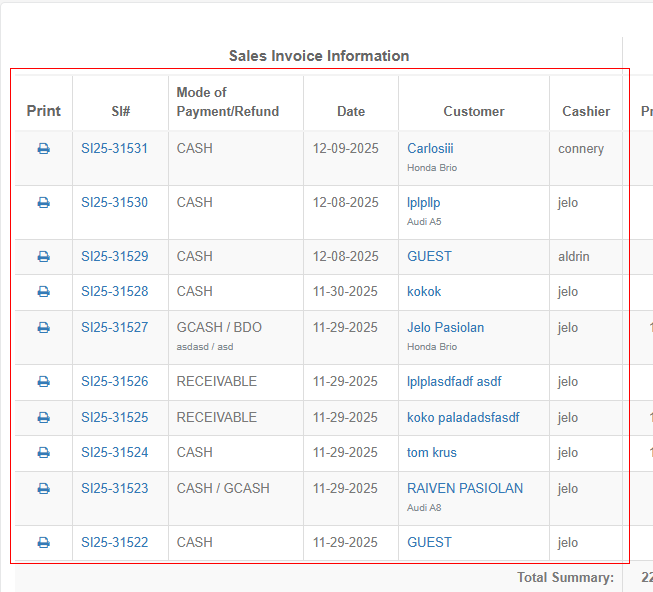This screenshot has width=653, height=592.
Task: Select customer koko paladadsfasdf
Action: (x=462, y=418)
